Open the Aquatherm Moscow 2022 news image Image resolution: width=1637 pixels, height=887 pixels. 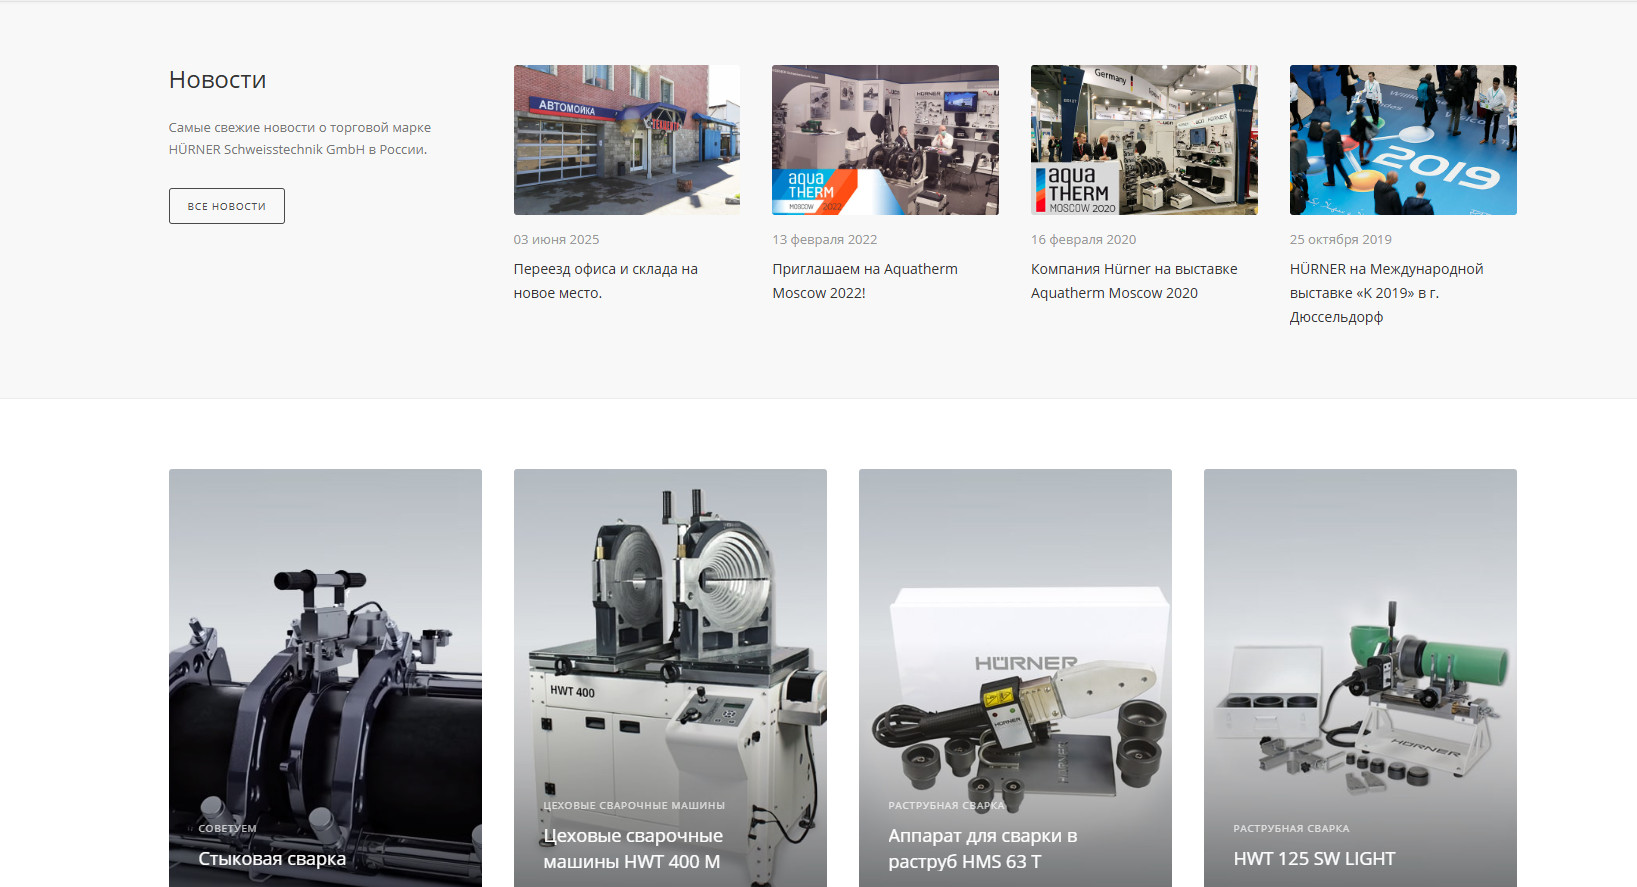885,140
